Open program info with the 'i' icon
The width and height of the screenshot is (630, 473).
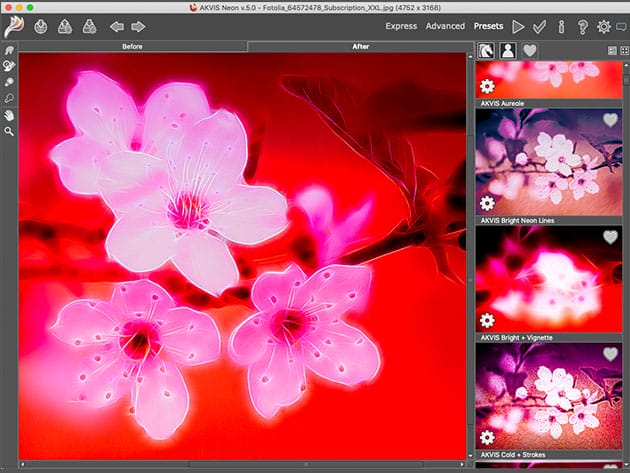tap(561, 26)
